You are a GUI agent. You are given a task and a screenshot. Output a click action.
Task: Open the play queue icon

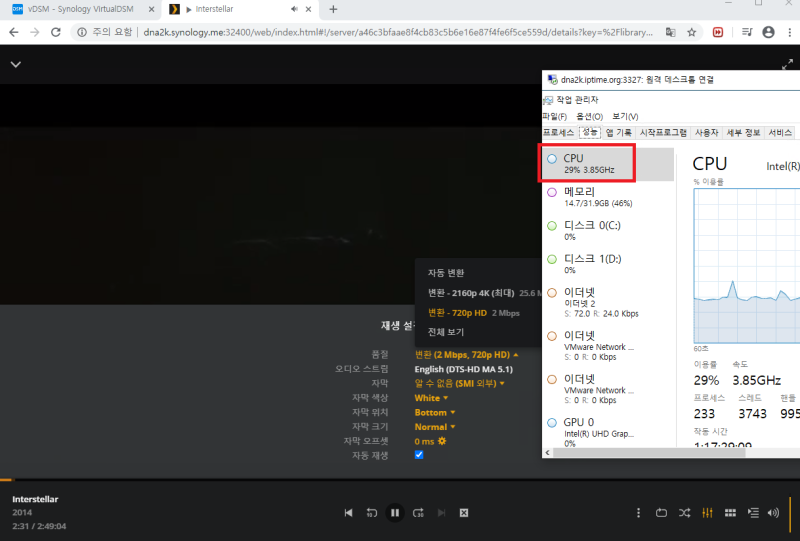pos(753,512)
